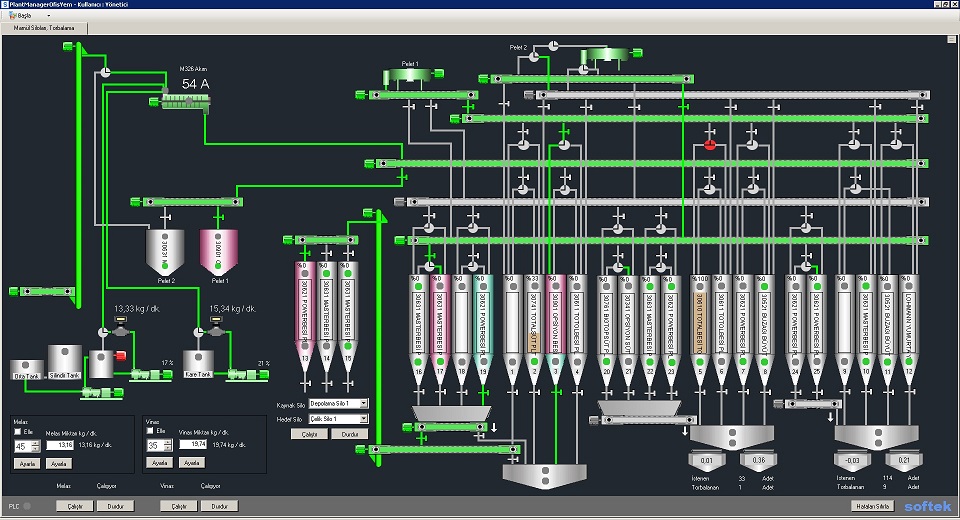Select the Pelet 2 pellet press icon
This screenshot has width=960, height=520.
tap(605, 56)
